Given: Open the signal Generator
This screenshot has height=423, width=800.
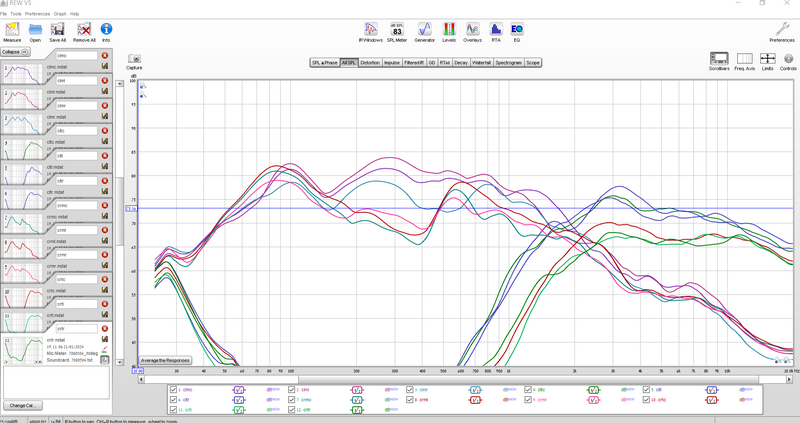Looking at the screenshot, I should pos(424,30).
